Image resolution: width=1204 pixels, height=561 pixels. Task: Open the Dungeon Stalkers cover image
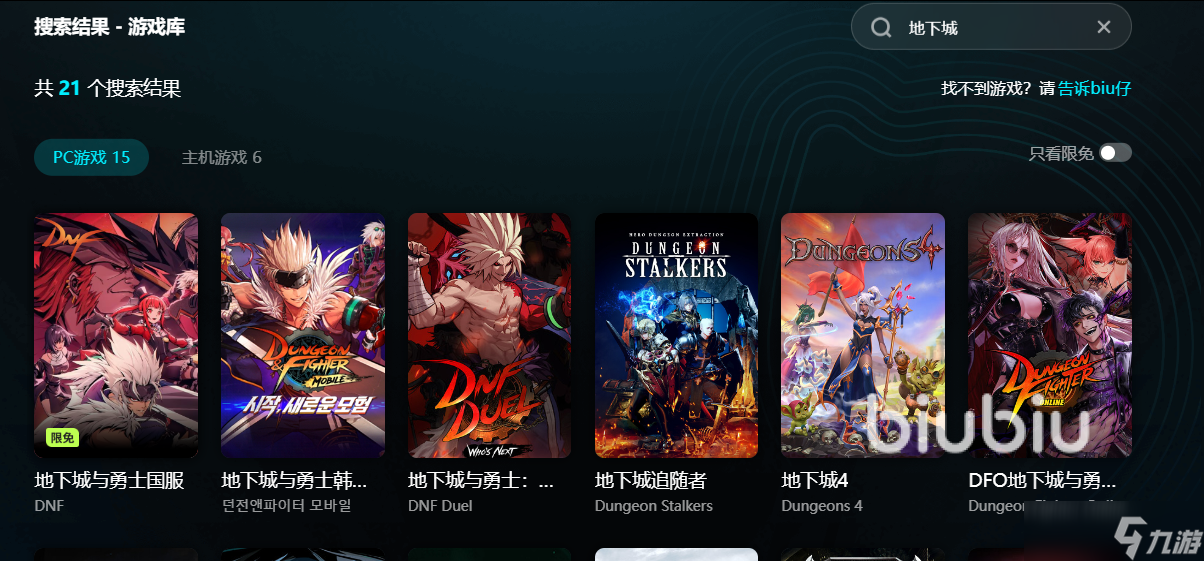coord(676,335)
